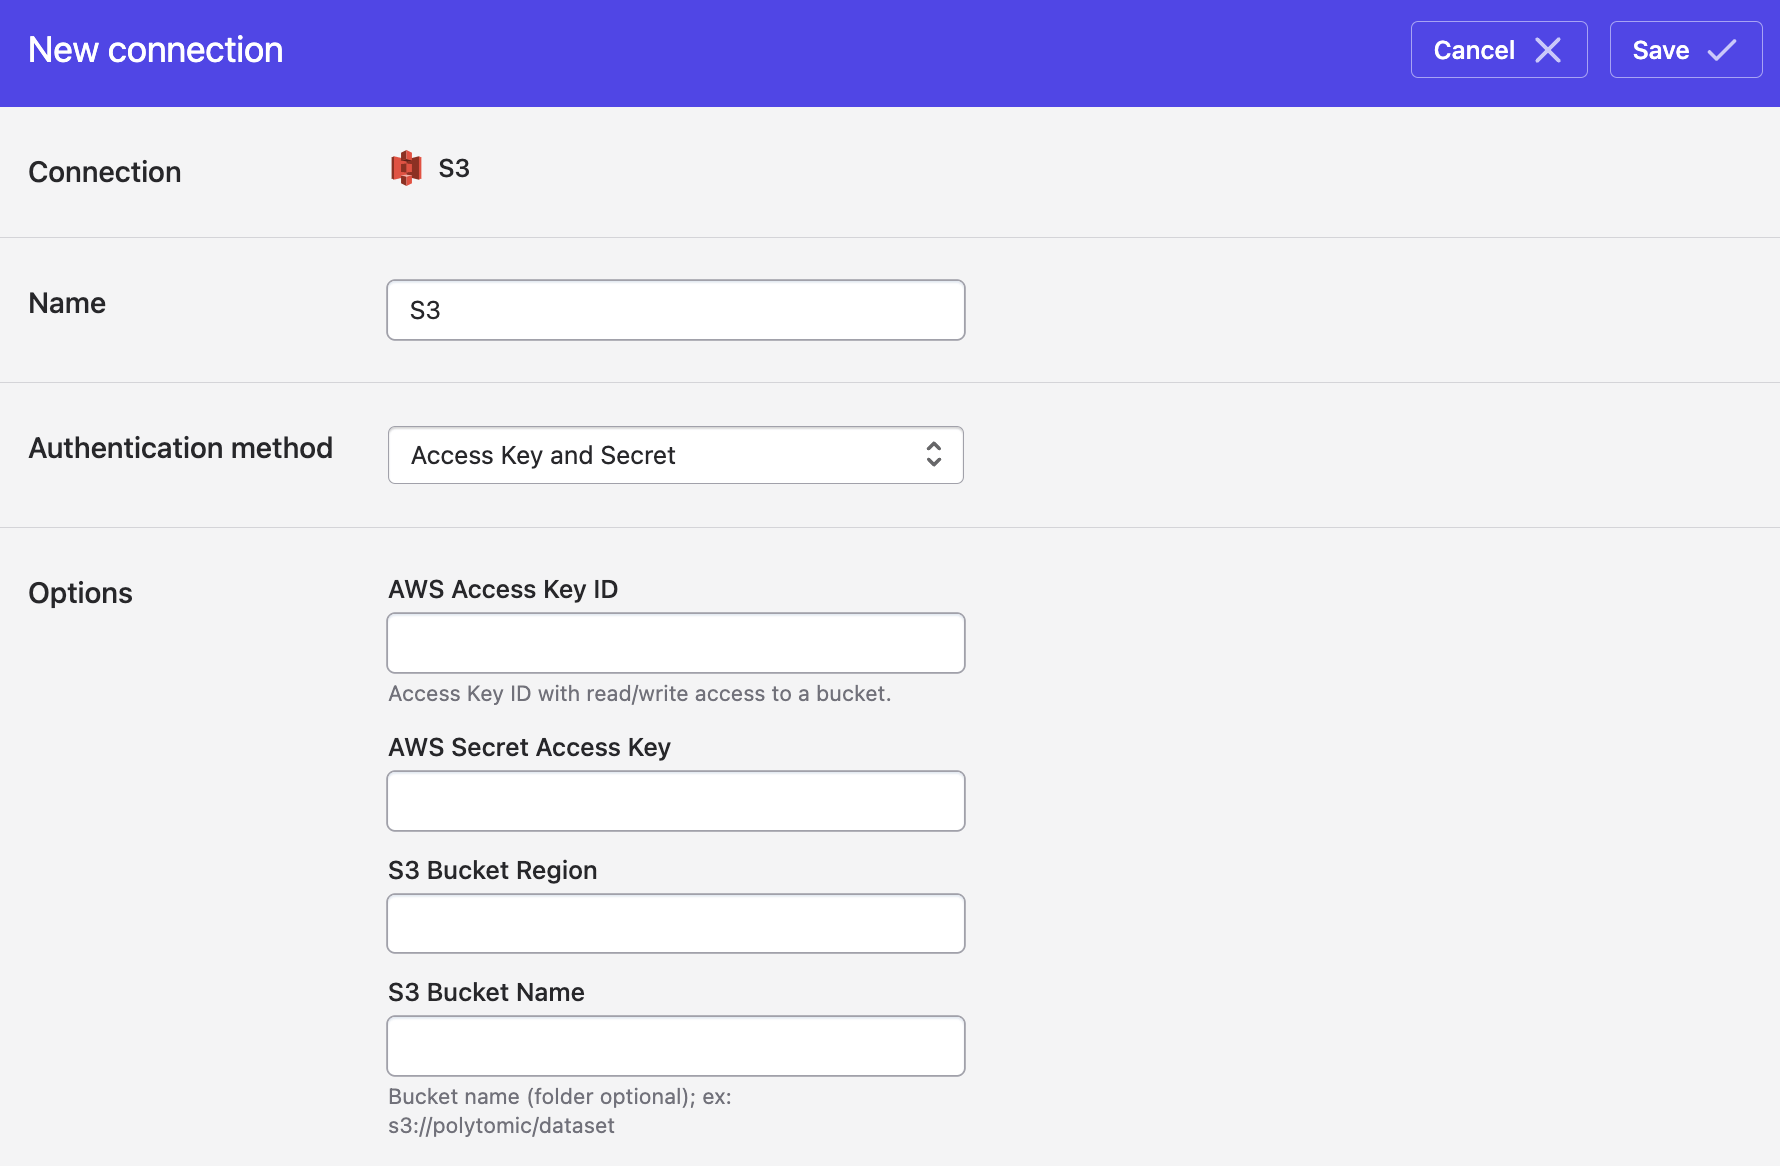Click into the S3 Bucket Name field
Screen dimensions: 1780x1166
click(x=676, y=1046)
